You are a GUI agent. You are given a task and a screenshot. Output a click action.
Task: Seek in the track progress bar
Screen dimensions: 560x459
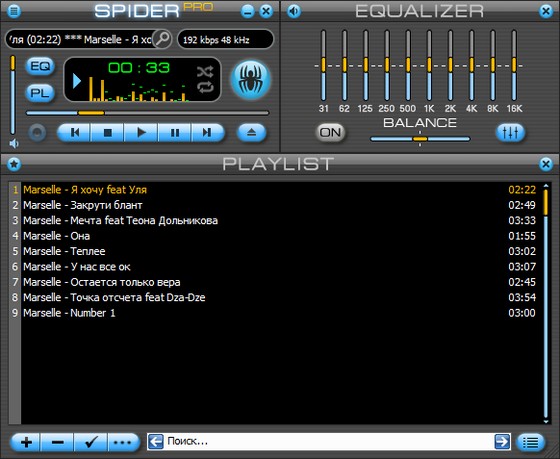pyautogui.click(x=147, y=113)
